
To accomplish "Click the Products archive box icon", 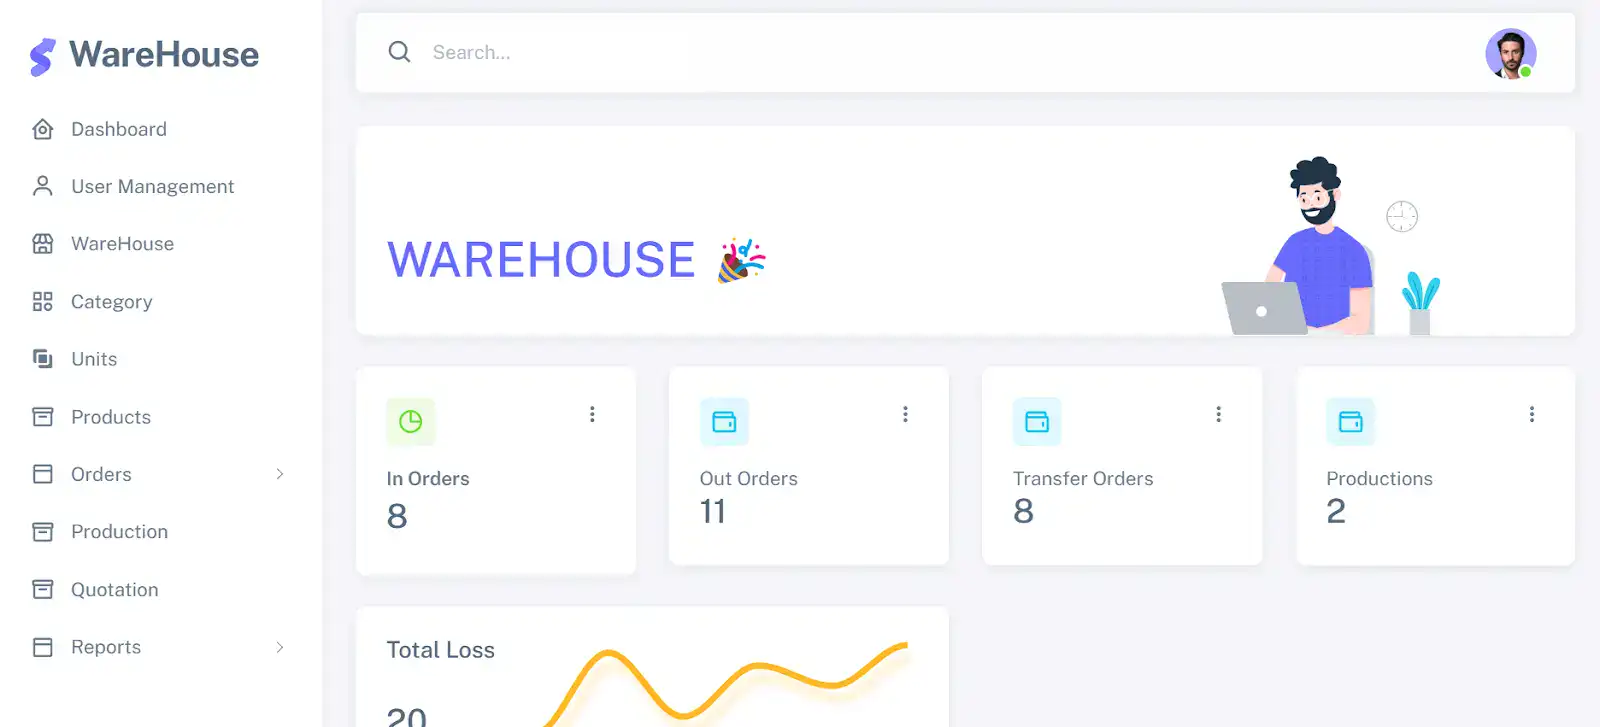I will click(x=42, y=417).
